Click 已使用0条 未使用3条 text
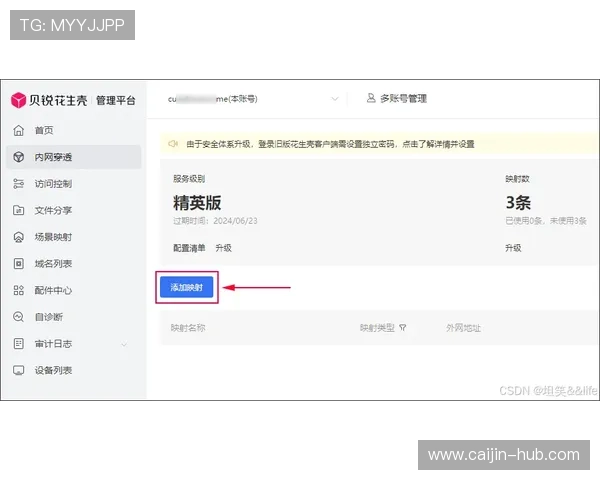This screenshot has width=600, height=480. point(546,221)
